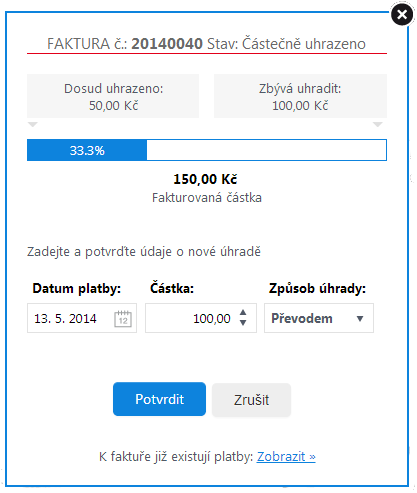
Task: Focus the Částka amount input field
Action: pos(201,318)
